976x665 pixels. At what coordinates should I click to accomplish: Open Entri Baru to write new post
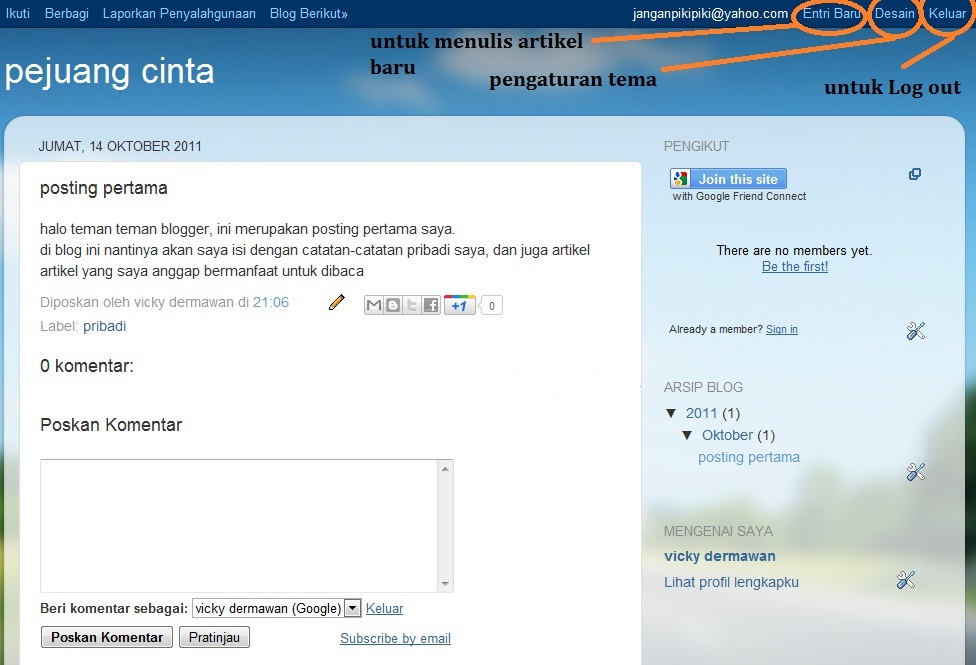(832, 13)
